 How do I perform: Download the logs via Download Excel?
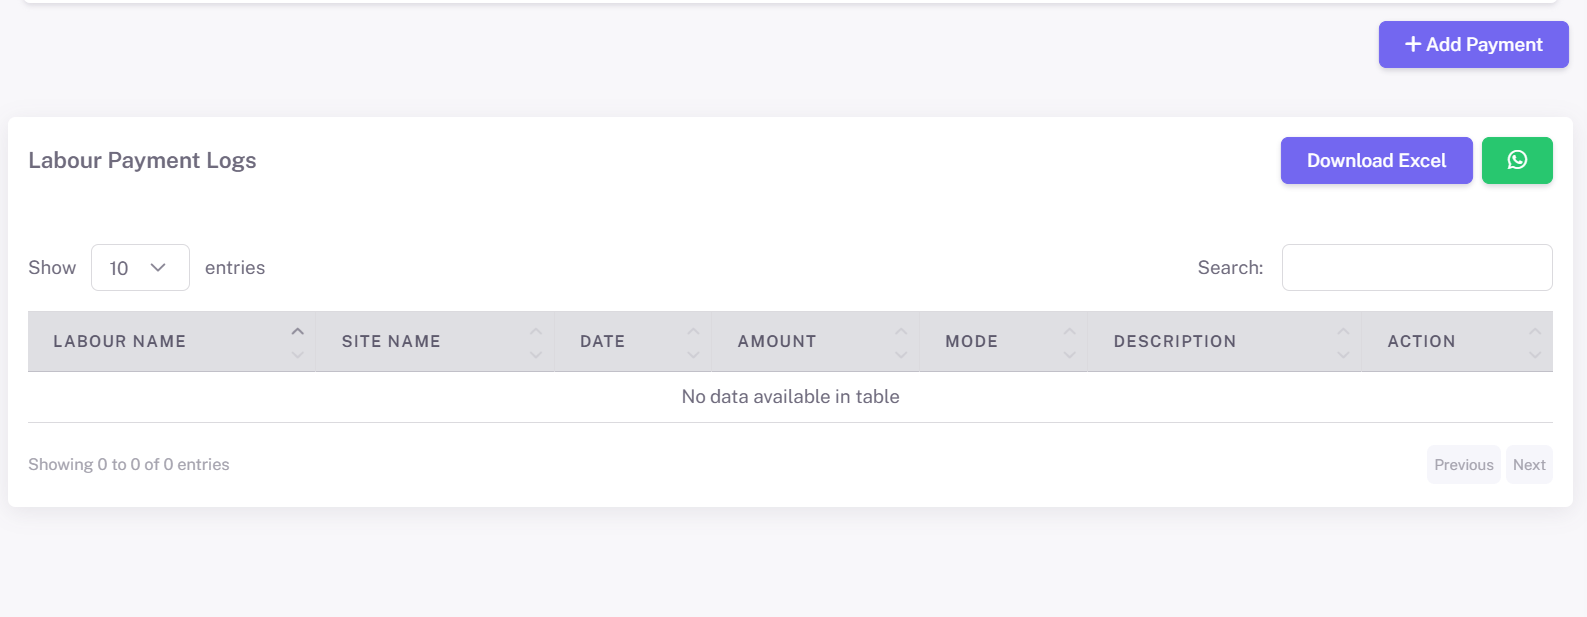[1376, 160]
